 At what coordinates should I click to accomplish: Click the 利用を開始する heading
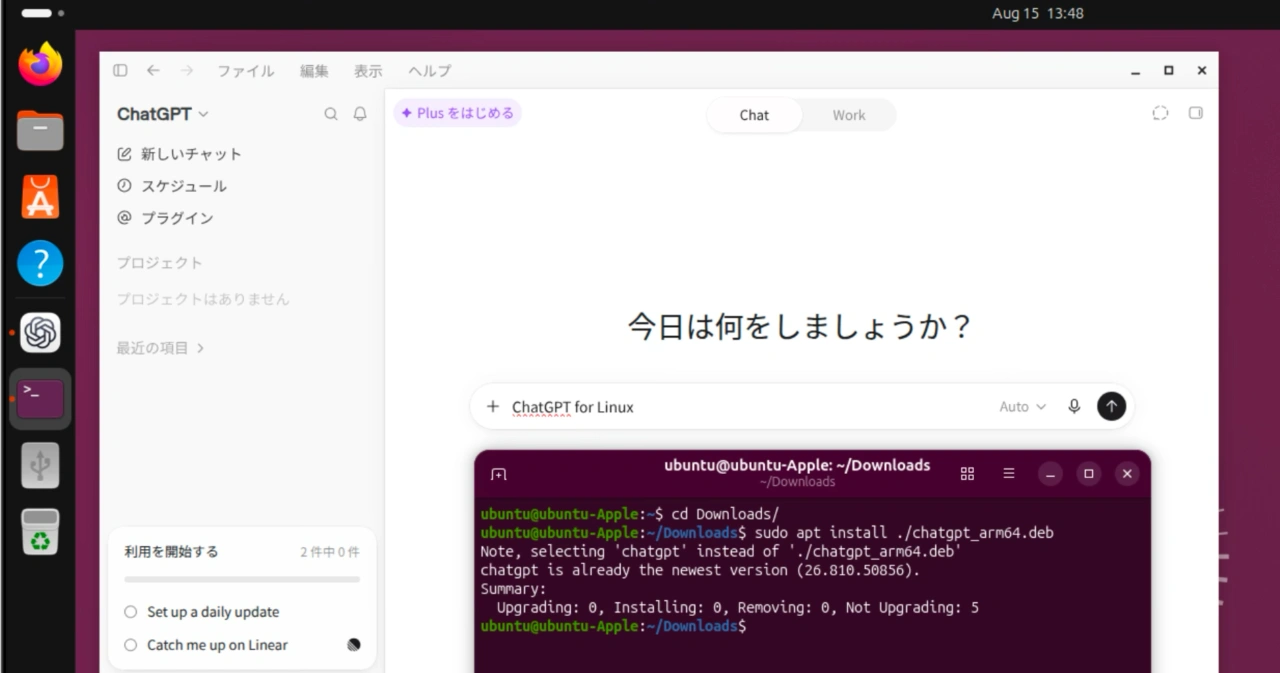click(x=171, y=552)
